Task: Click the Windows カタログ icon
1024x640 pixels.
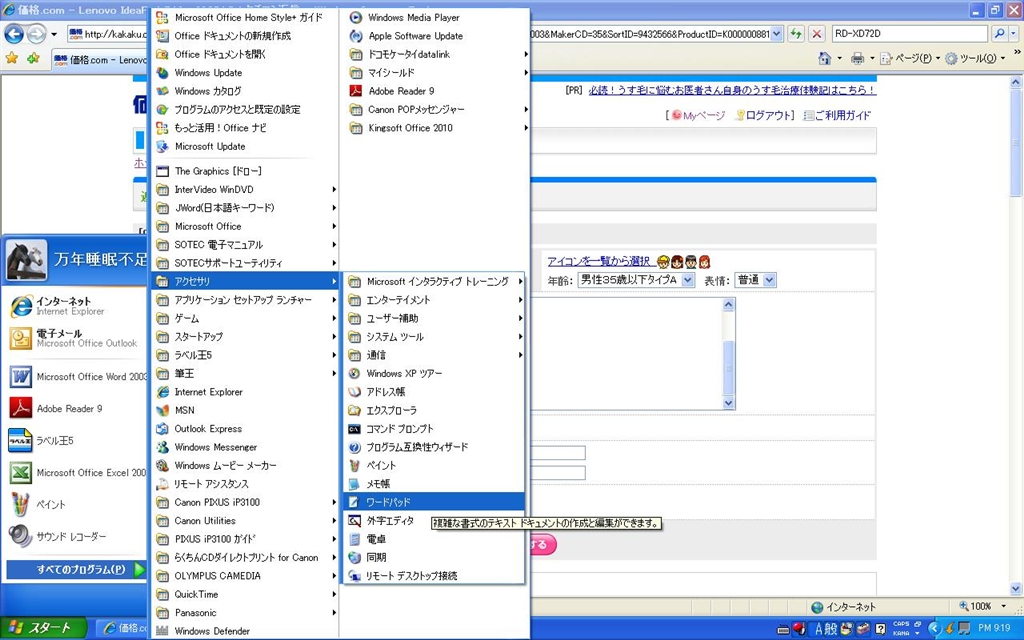Action: [162, 91]
